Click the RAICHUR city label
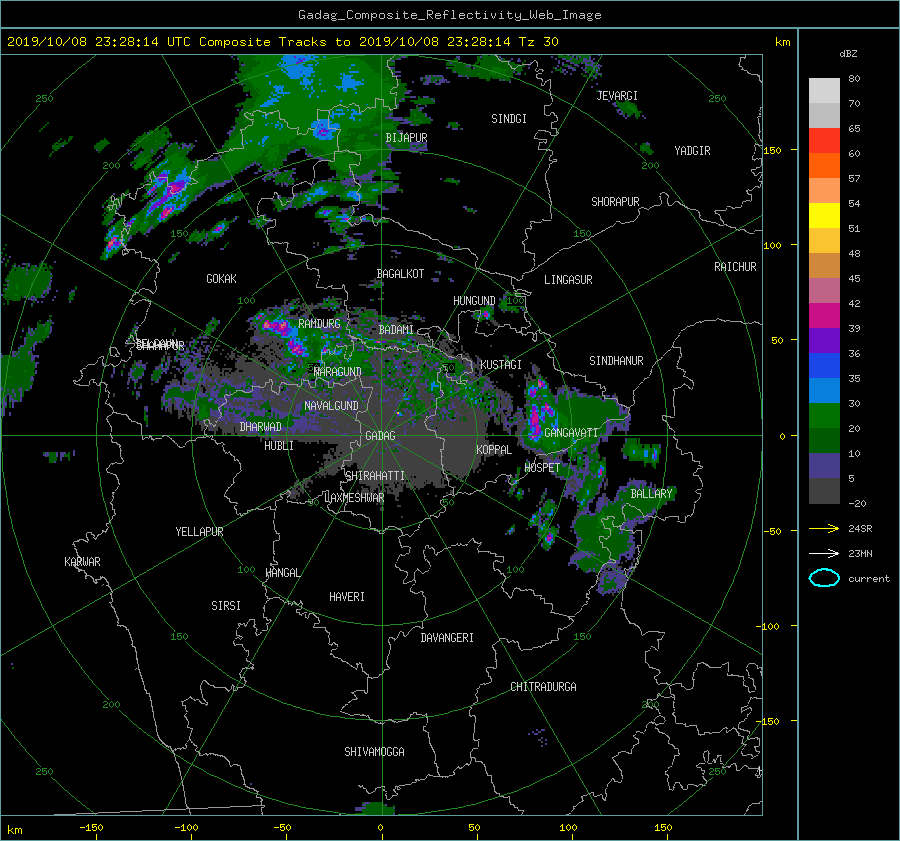 click(735, 267)
